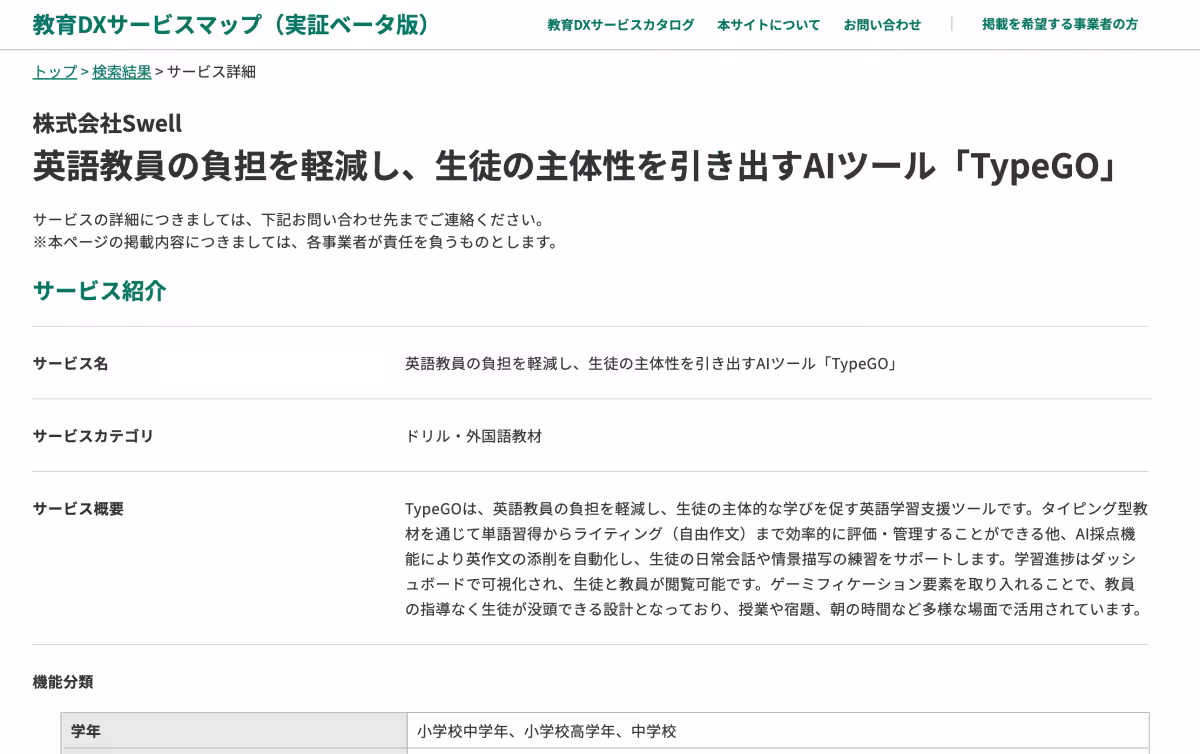Open the 本サイトについて navigation item
The image size is (1200, 754).
click(x=768, y=25)
